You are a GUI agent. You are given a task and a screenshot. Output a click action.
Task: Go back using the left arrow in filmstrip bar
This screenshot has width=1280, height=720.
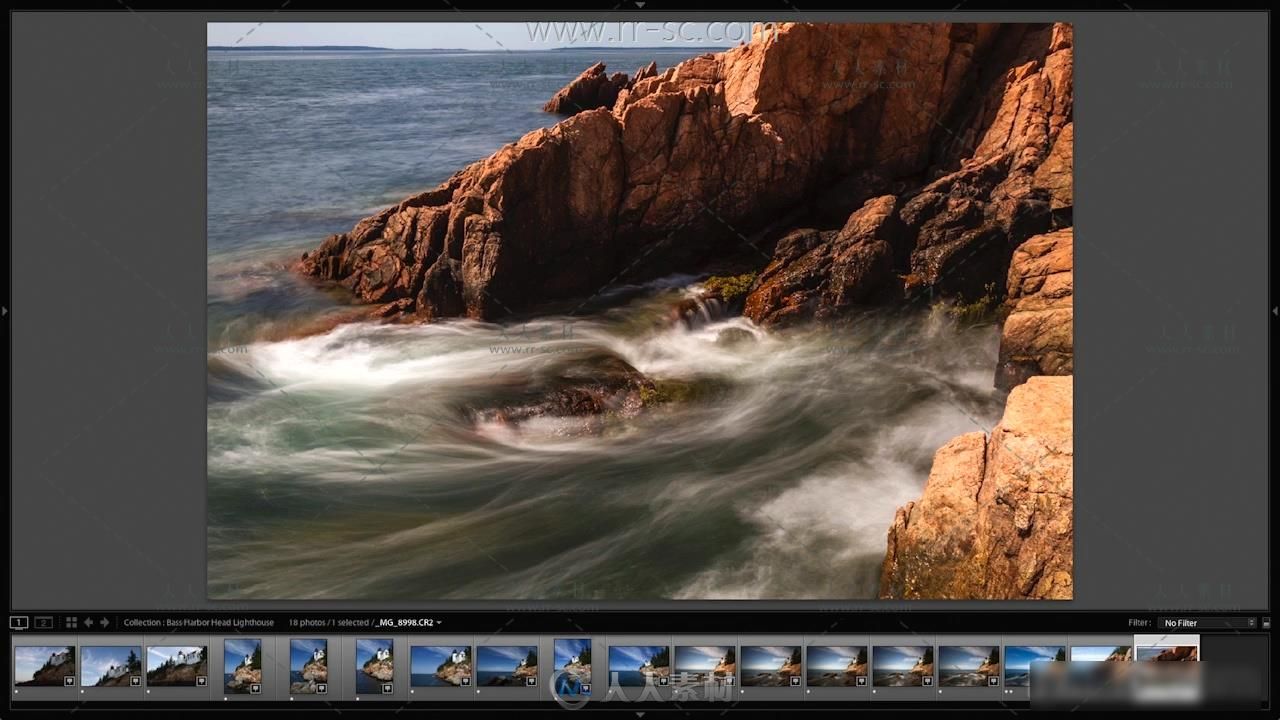pos(88,622)
